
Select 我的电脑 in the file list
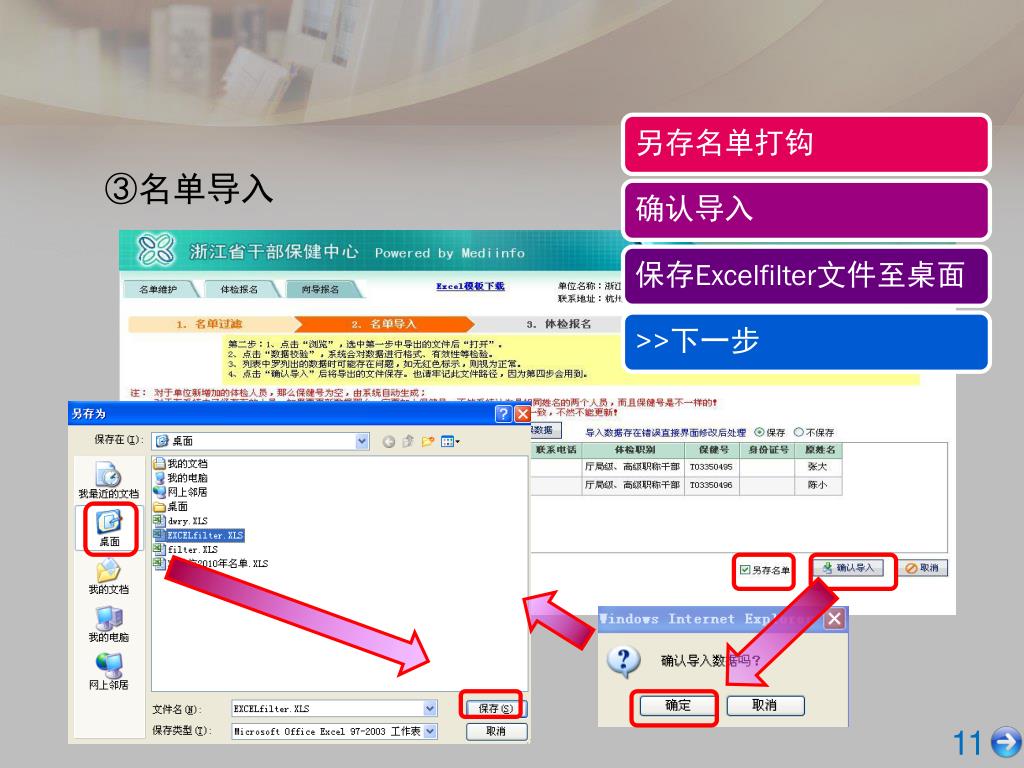[180, 477]
